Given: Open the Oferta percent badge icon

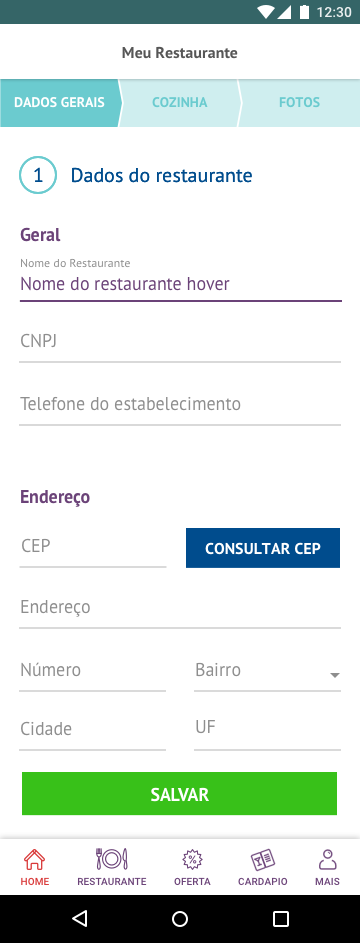Looking at the screenshot, I should [x=192, y=859].
